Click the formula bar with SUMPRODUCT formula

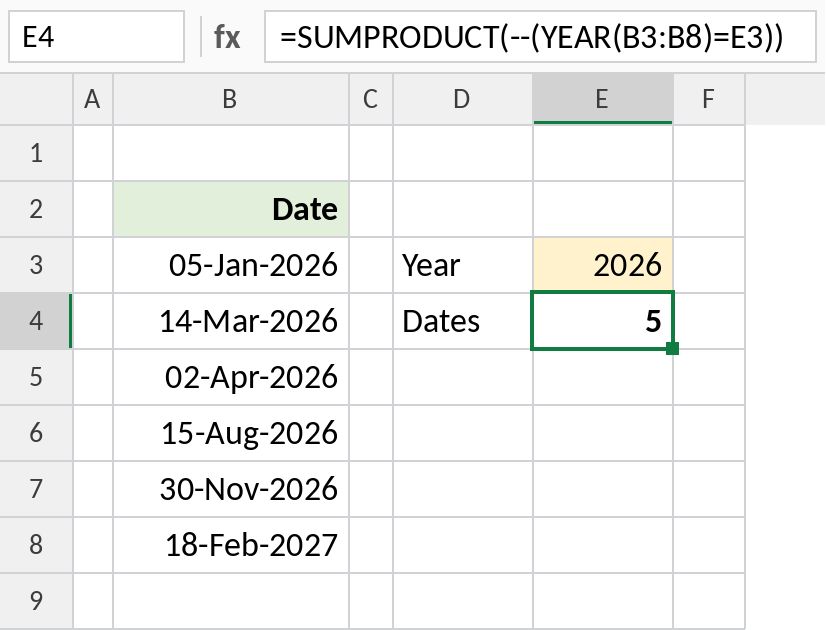pyautogui.click(x=540, y=37)
